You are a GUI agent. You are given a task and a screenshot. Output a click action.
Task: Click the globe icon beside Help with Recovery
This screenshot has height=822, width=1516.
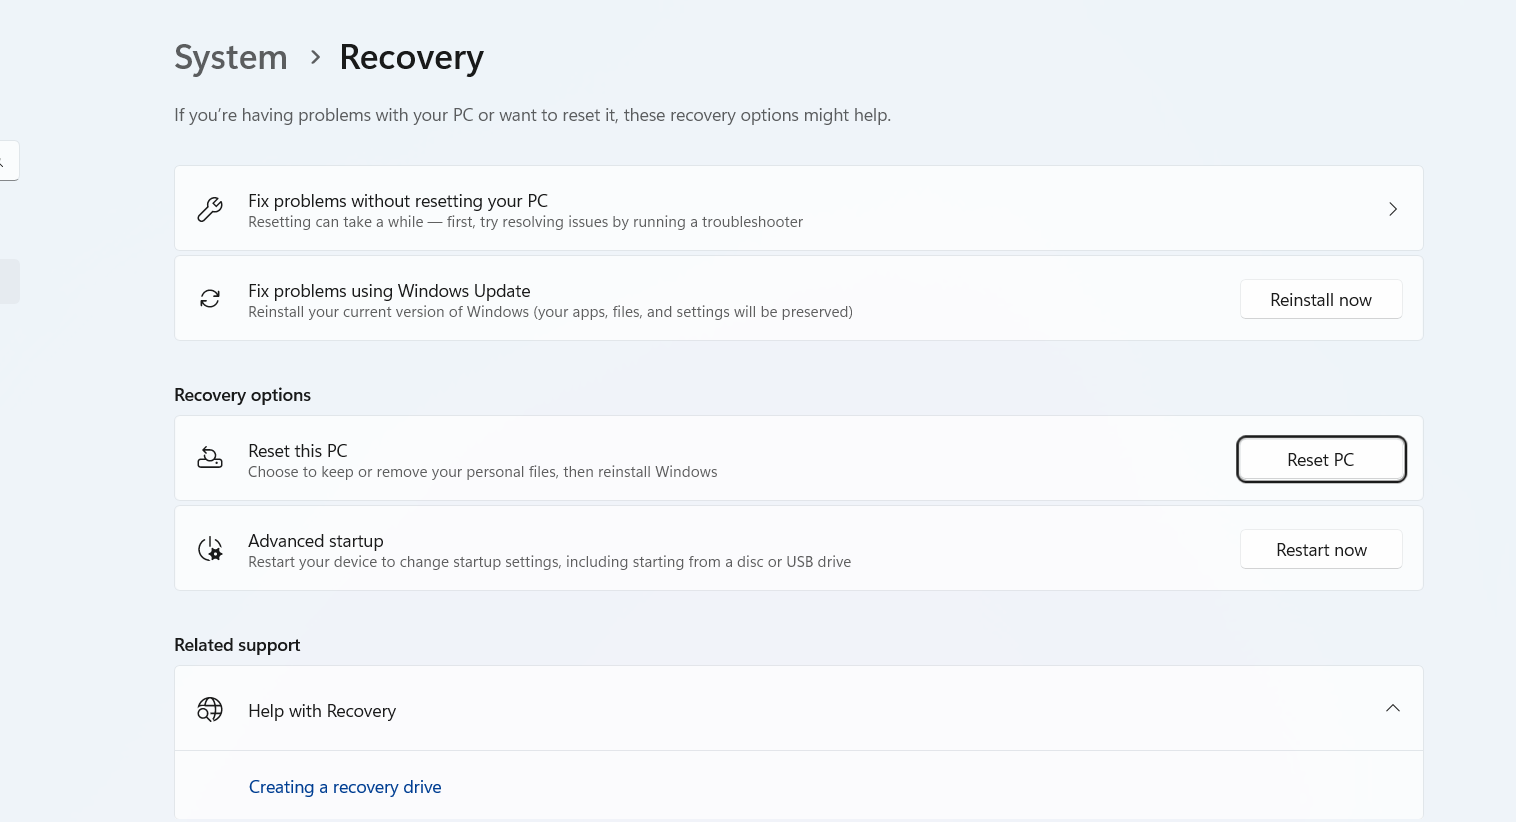(210, 709)
